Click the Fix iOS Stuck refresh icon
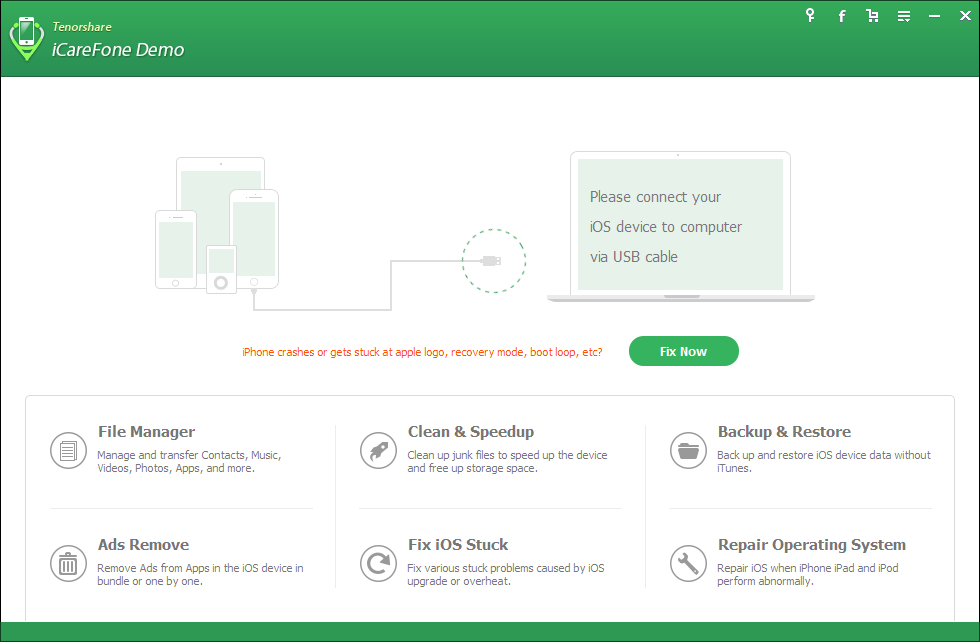980x642 pixels. coord(378,563)
